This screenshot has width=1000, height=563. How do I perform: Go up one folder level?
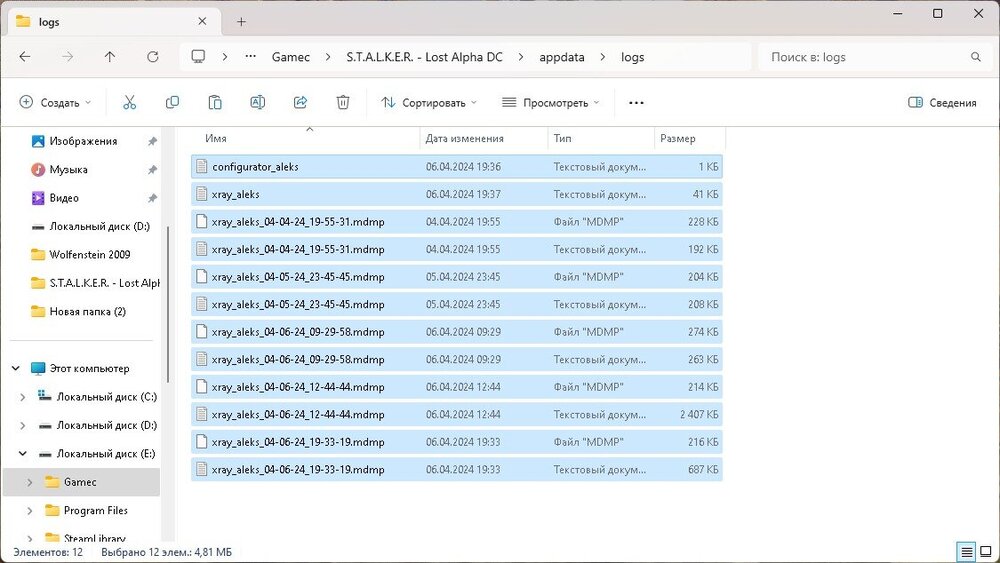pos(110,57)
